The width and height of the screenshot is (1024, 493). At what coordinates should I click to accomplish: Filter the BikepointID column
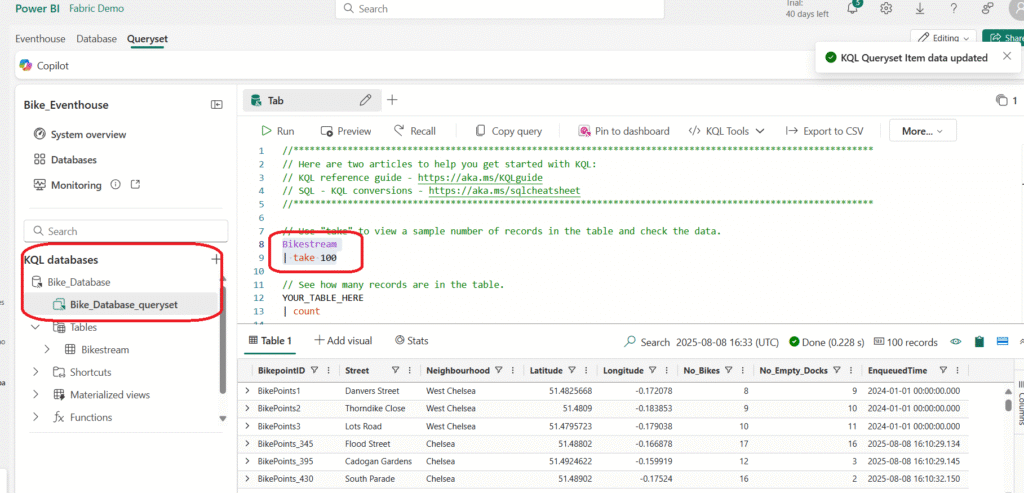pos(315,370)
